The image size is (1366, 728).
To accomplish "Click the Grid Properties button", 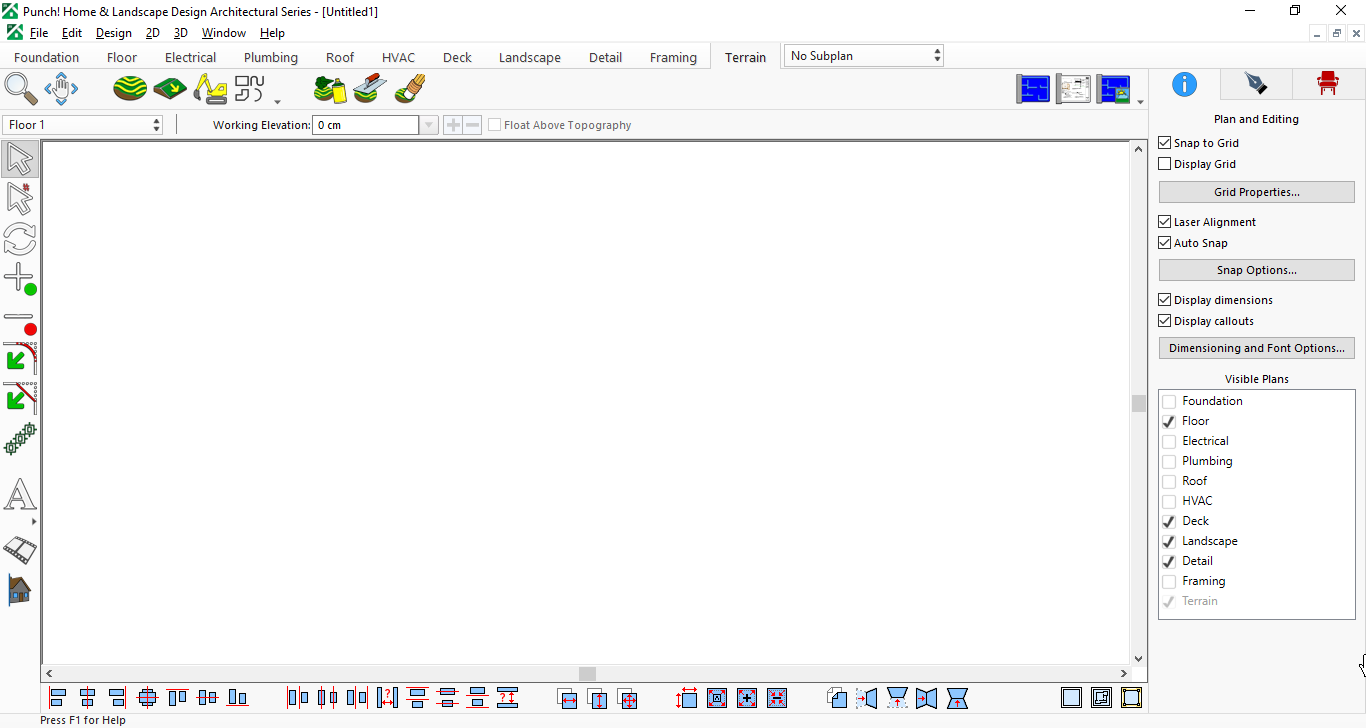I will tap(1257, 192).
